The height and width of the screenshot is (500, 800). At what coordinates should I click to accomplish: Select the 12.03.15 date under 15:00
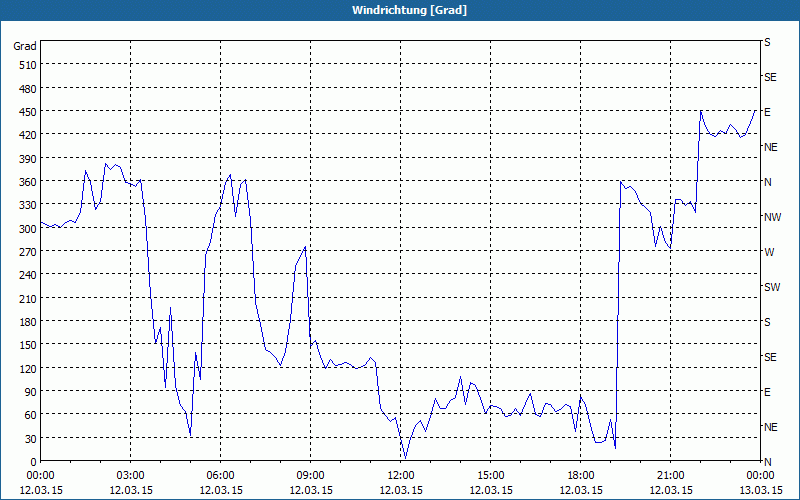[491, 490]
